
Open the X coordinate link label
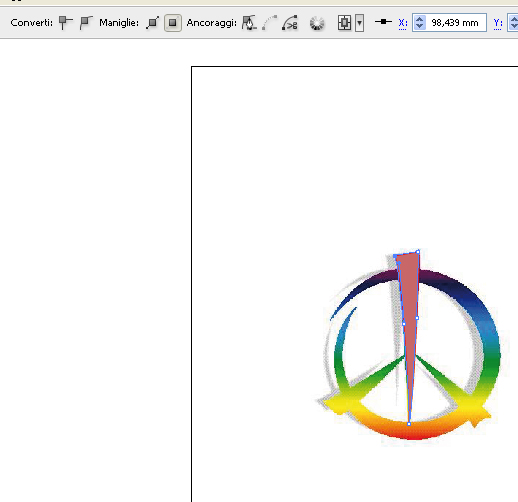[x=403, y=23]
